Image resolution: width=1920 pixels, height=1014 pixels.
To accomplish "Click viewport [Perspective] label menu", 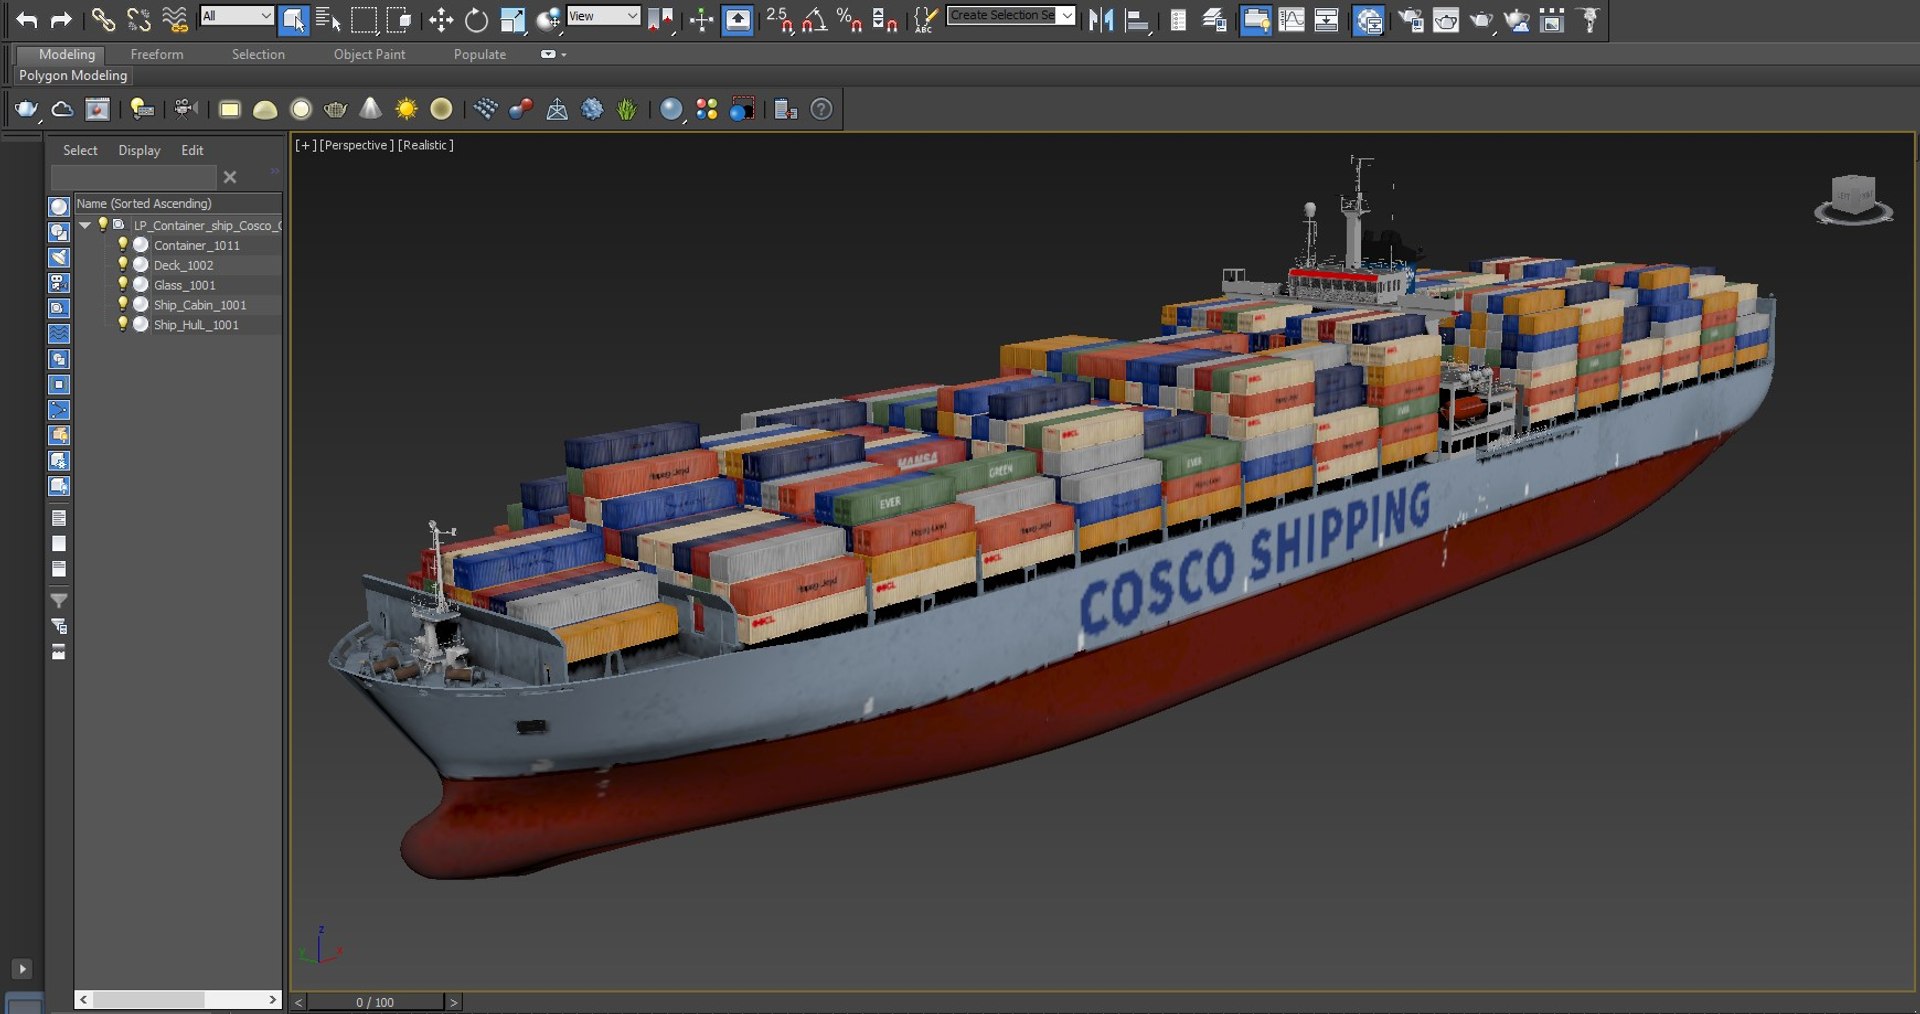I will click(x=356, y=145).
